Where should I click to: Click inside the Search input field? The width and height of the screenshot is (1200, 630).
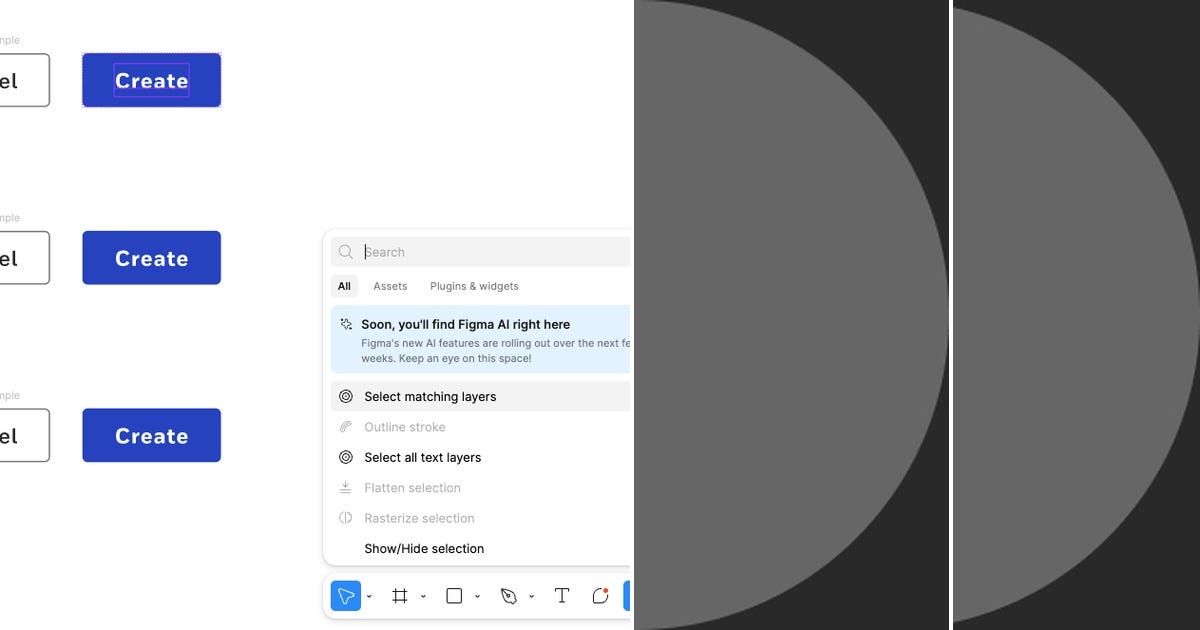(x=450, y=252)
